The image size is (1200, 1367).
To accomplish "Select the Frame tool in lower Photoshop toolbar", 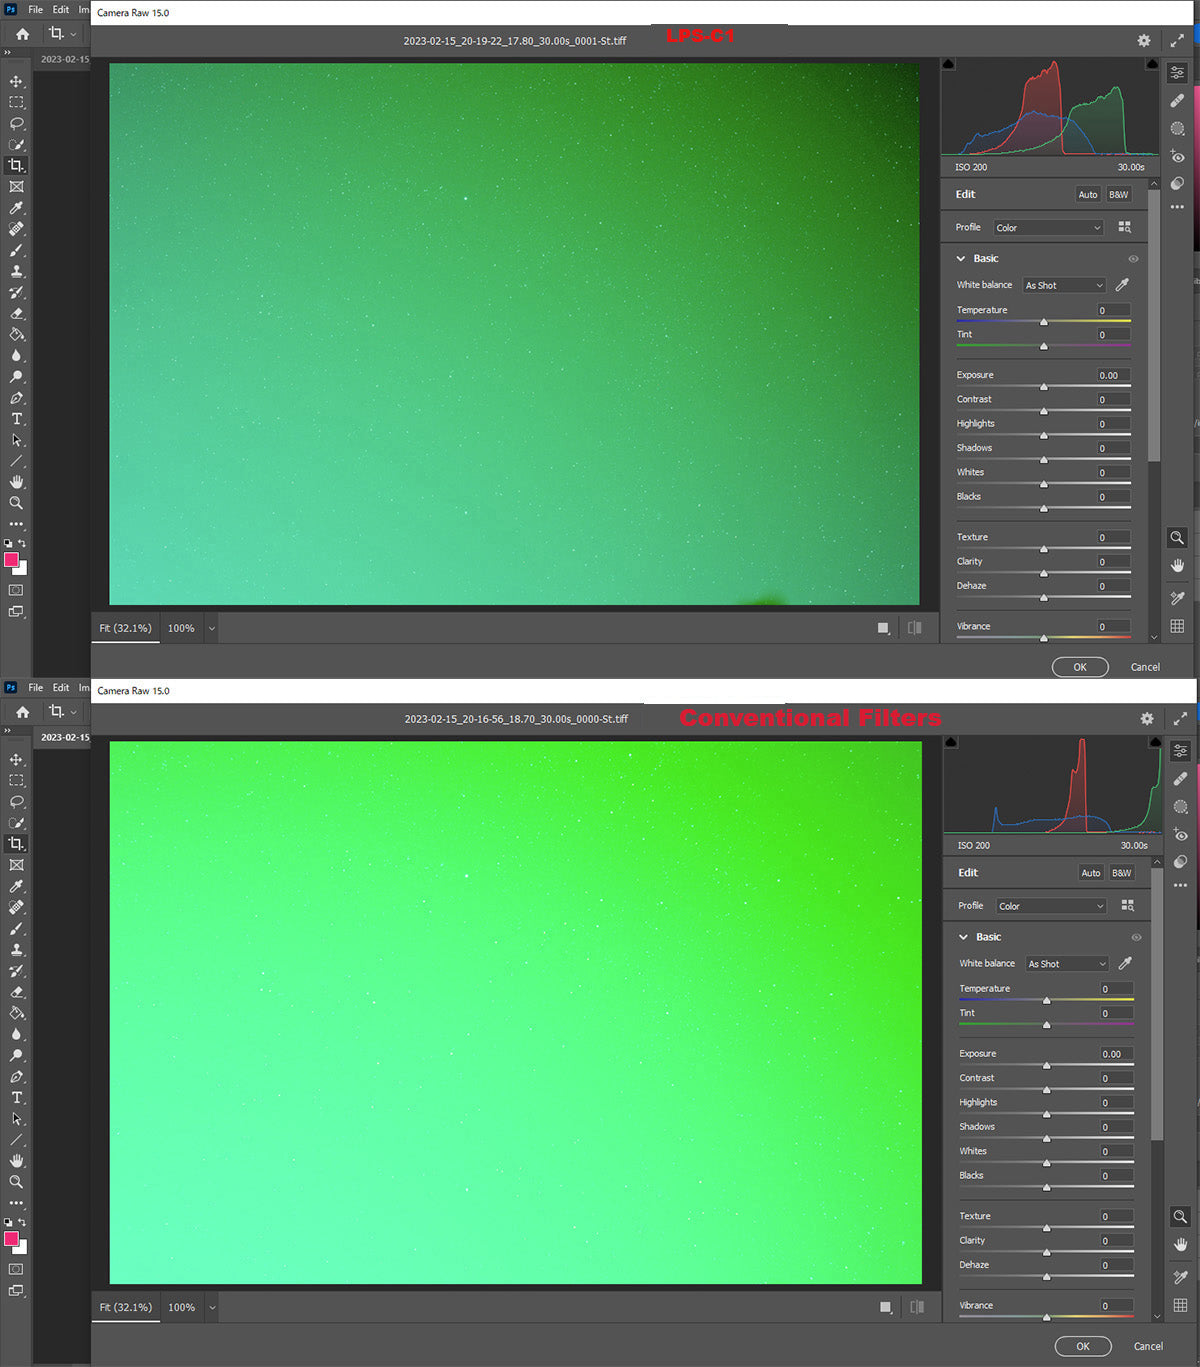I will coord(16,865).
